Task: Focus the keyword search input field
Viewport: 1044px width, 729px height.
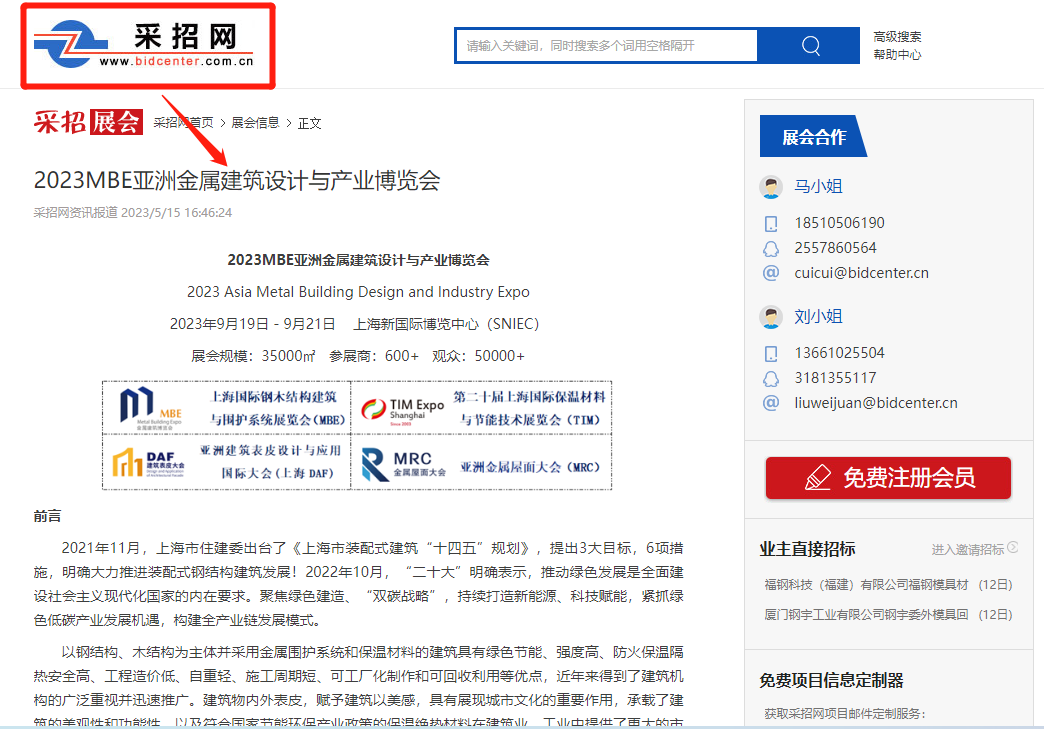Action: (606, 45)
